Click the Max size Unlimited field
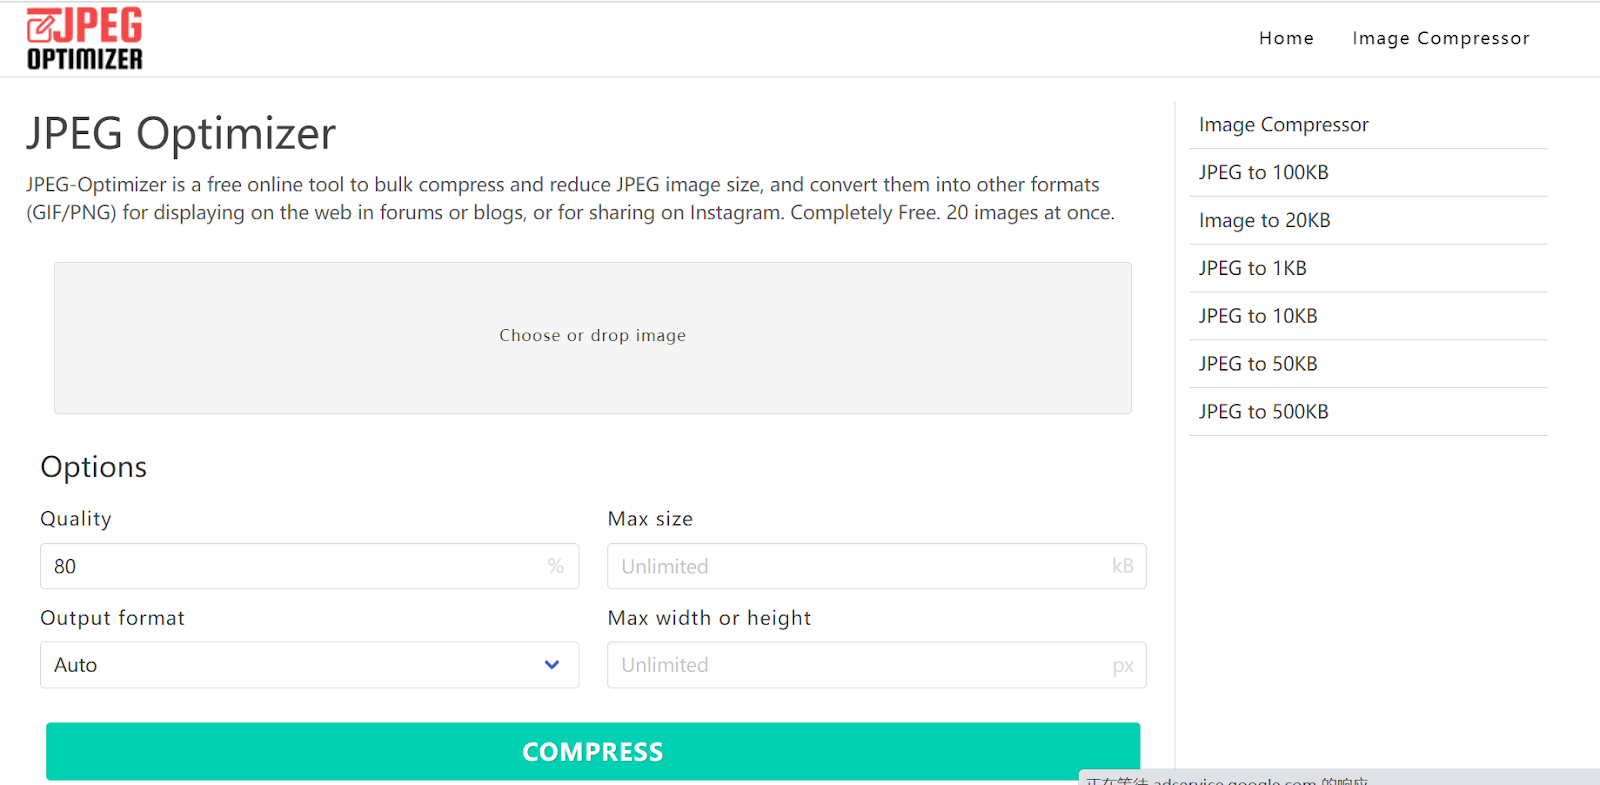The width and height of the screenshot is (1600, 785). pyautogui.click(x=876, y=566)
